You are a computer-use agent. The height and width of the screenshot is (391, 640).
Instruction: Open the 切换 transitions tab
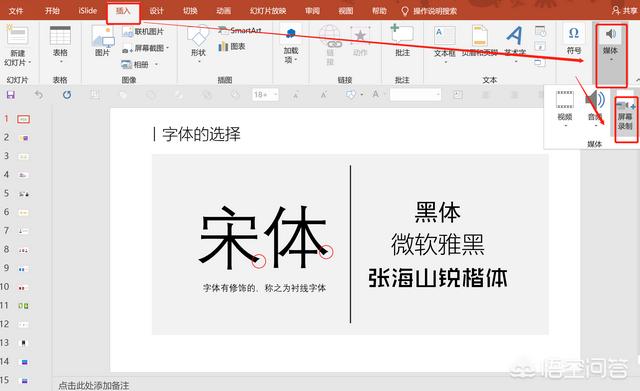[x=190, y=11]
